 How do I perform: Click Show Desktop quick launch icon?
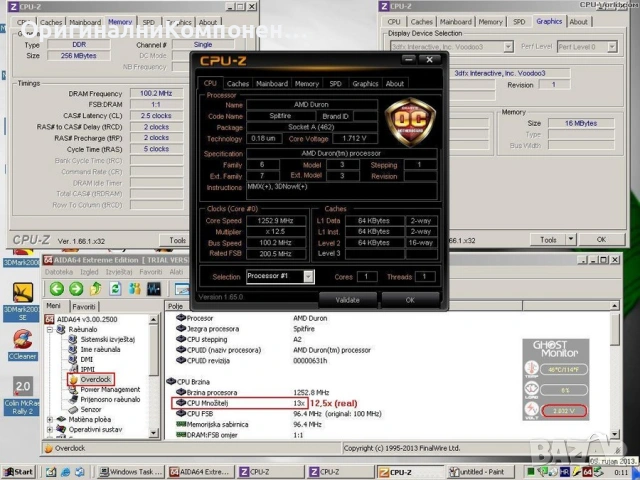coord(51,472)
